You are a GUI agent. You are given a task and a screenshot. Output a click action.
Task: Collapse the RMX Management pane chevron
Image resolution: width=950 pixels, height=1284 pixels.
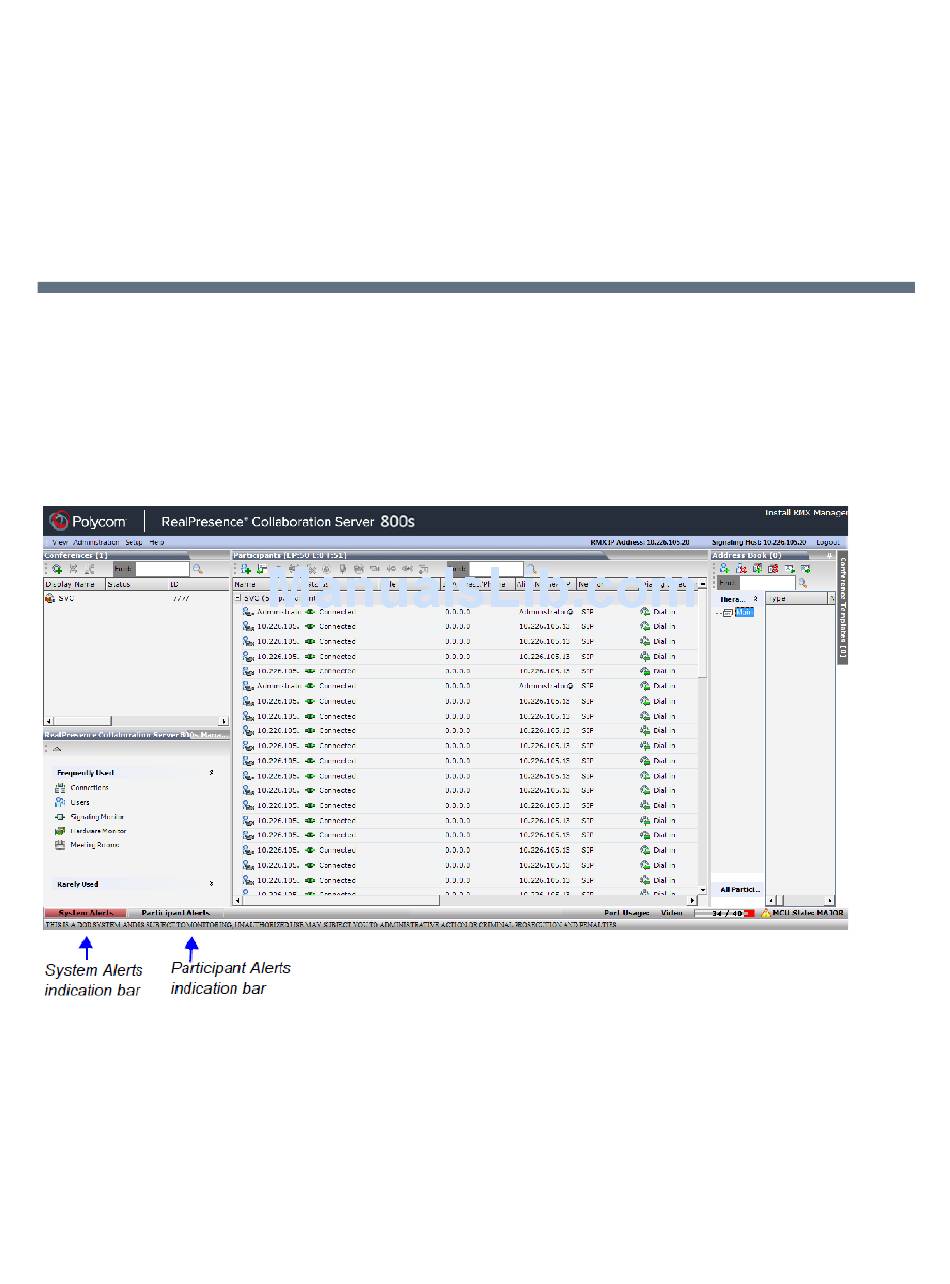coord(57,748)
